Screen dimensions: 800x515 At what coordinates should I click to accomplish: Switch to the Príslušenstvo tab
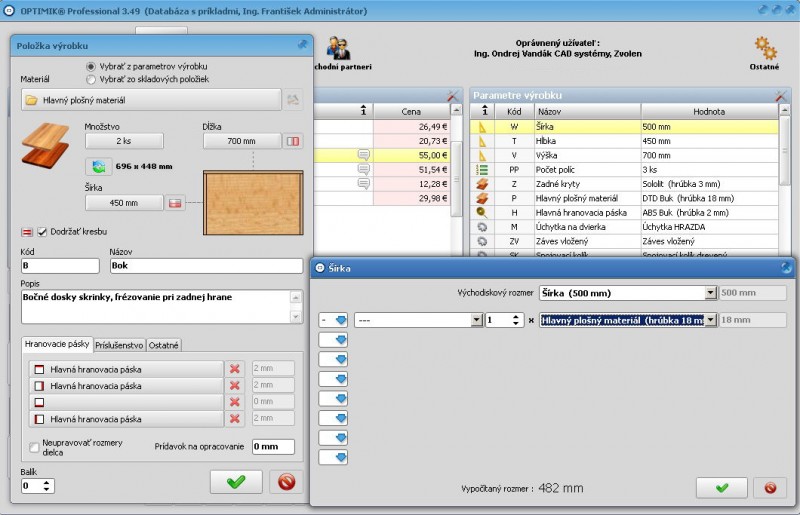119,346
